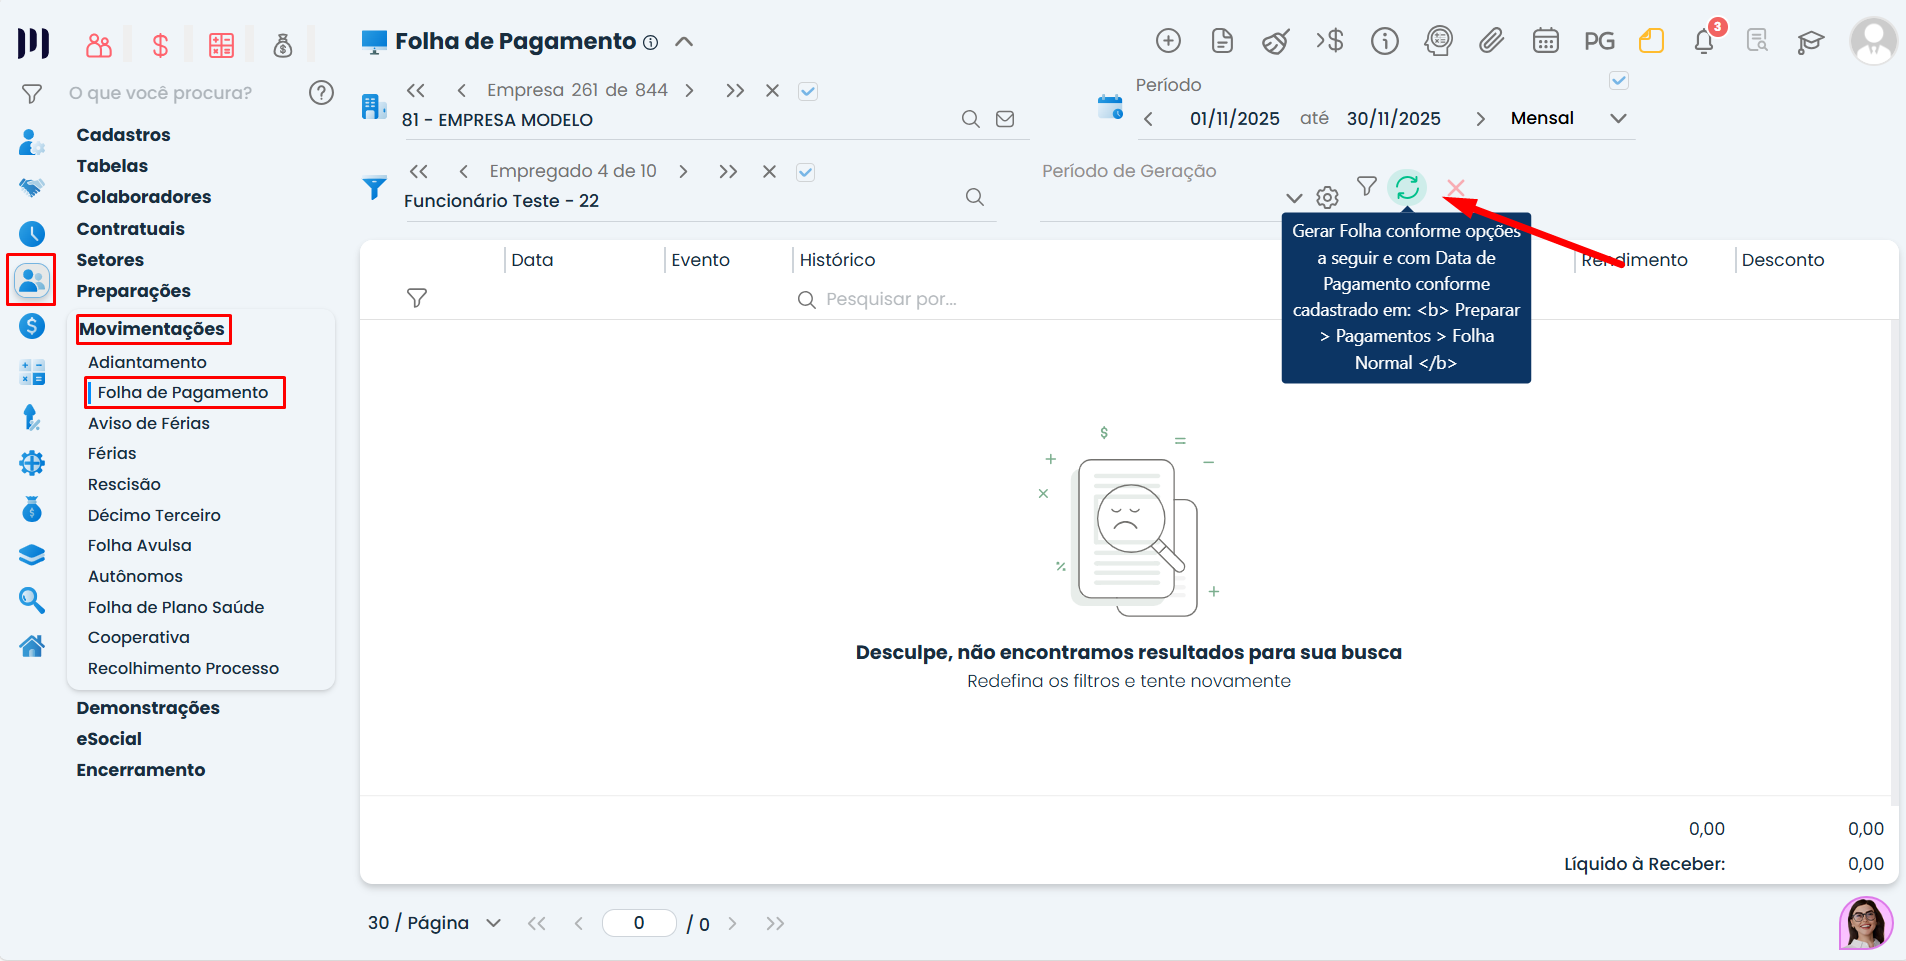Click the graduation cap training icon
This screenshot has width=1906, height=961.
coord(1810,41)
